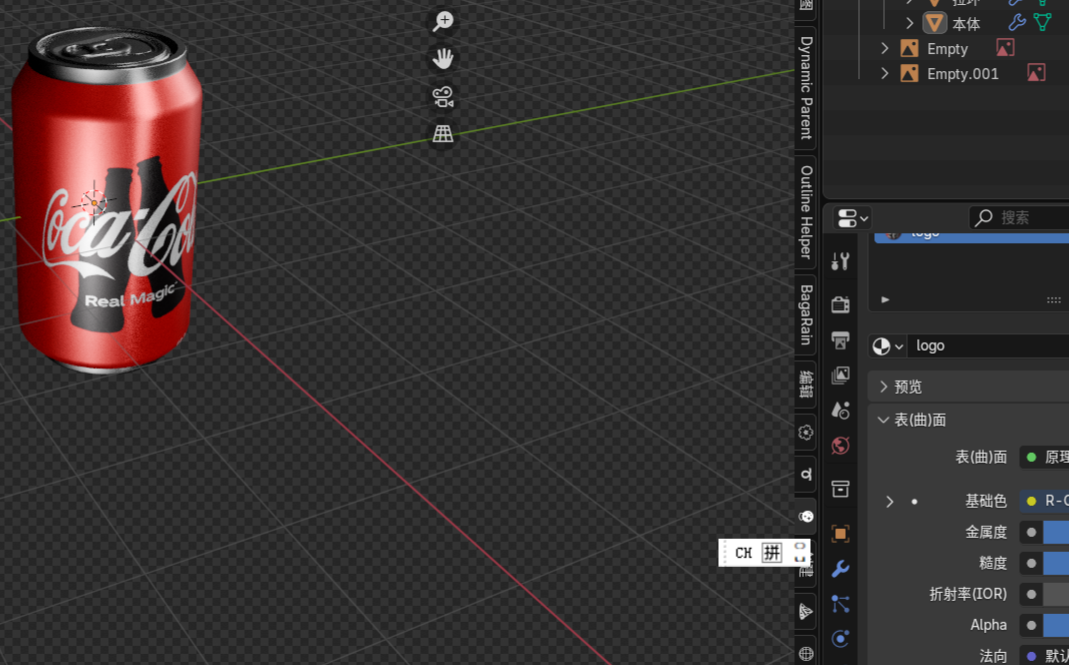Click the image data icon beside Empty.001
The width and height of the screenshot is (1069, 665).
point(1036,73)
